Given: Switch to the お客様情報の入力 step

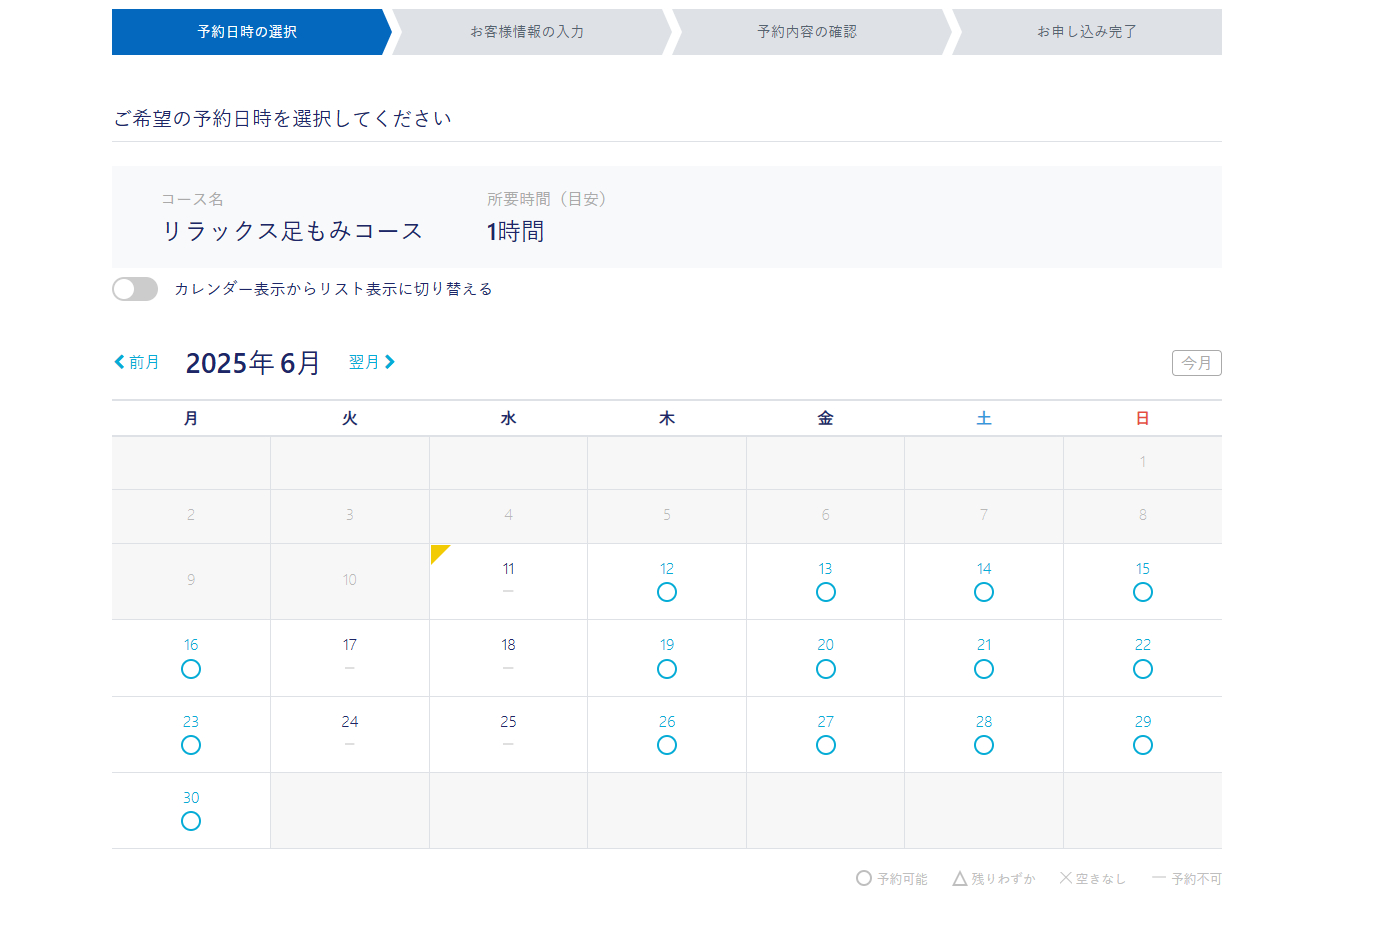Looking at the screenshot, I should [x=528, y=32].
